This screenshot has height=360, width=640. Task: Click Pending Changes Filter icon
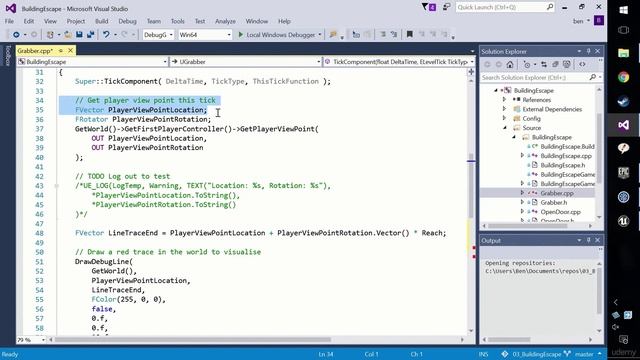[527, 64]
